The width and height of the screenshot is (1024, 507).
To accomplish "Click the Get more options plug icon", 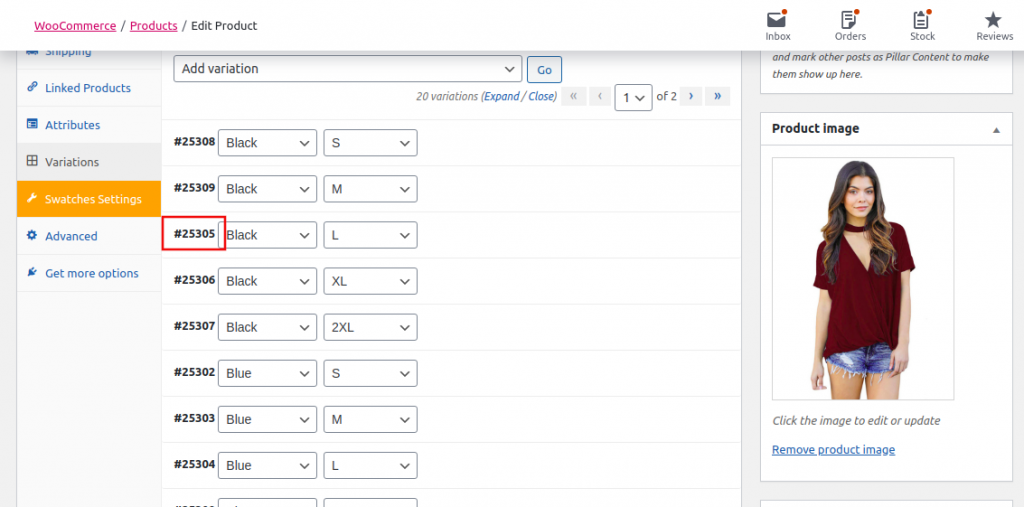I will [31, 272].
